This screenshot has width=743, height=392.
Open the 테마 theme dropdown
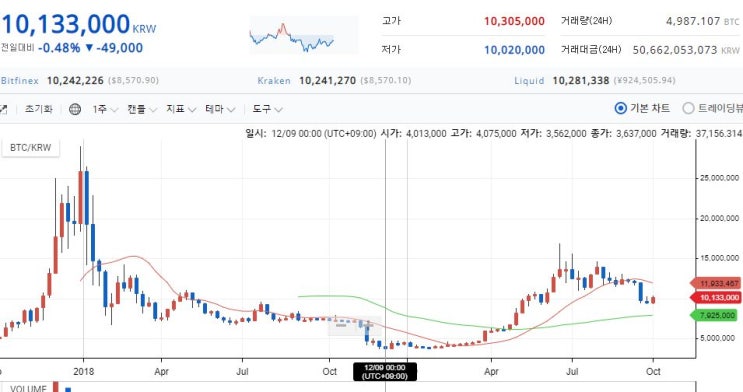[x=220, y=109]
